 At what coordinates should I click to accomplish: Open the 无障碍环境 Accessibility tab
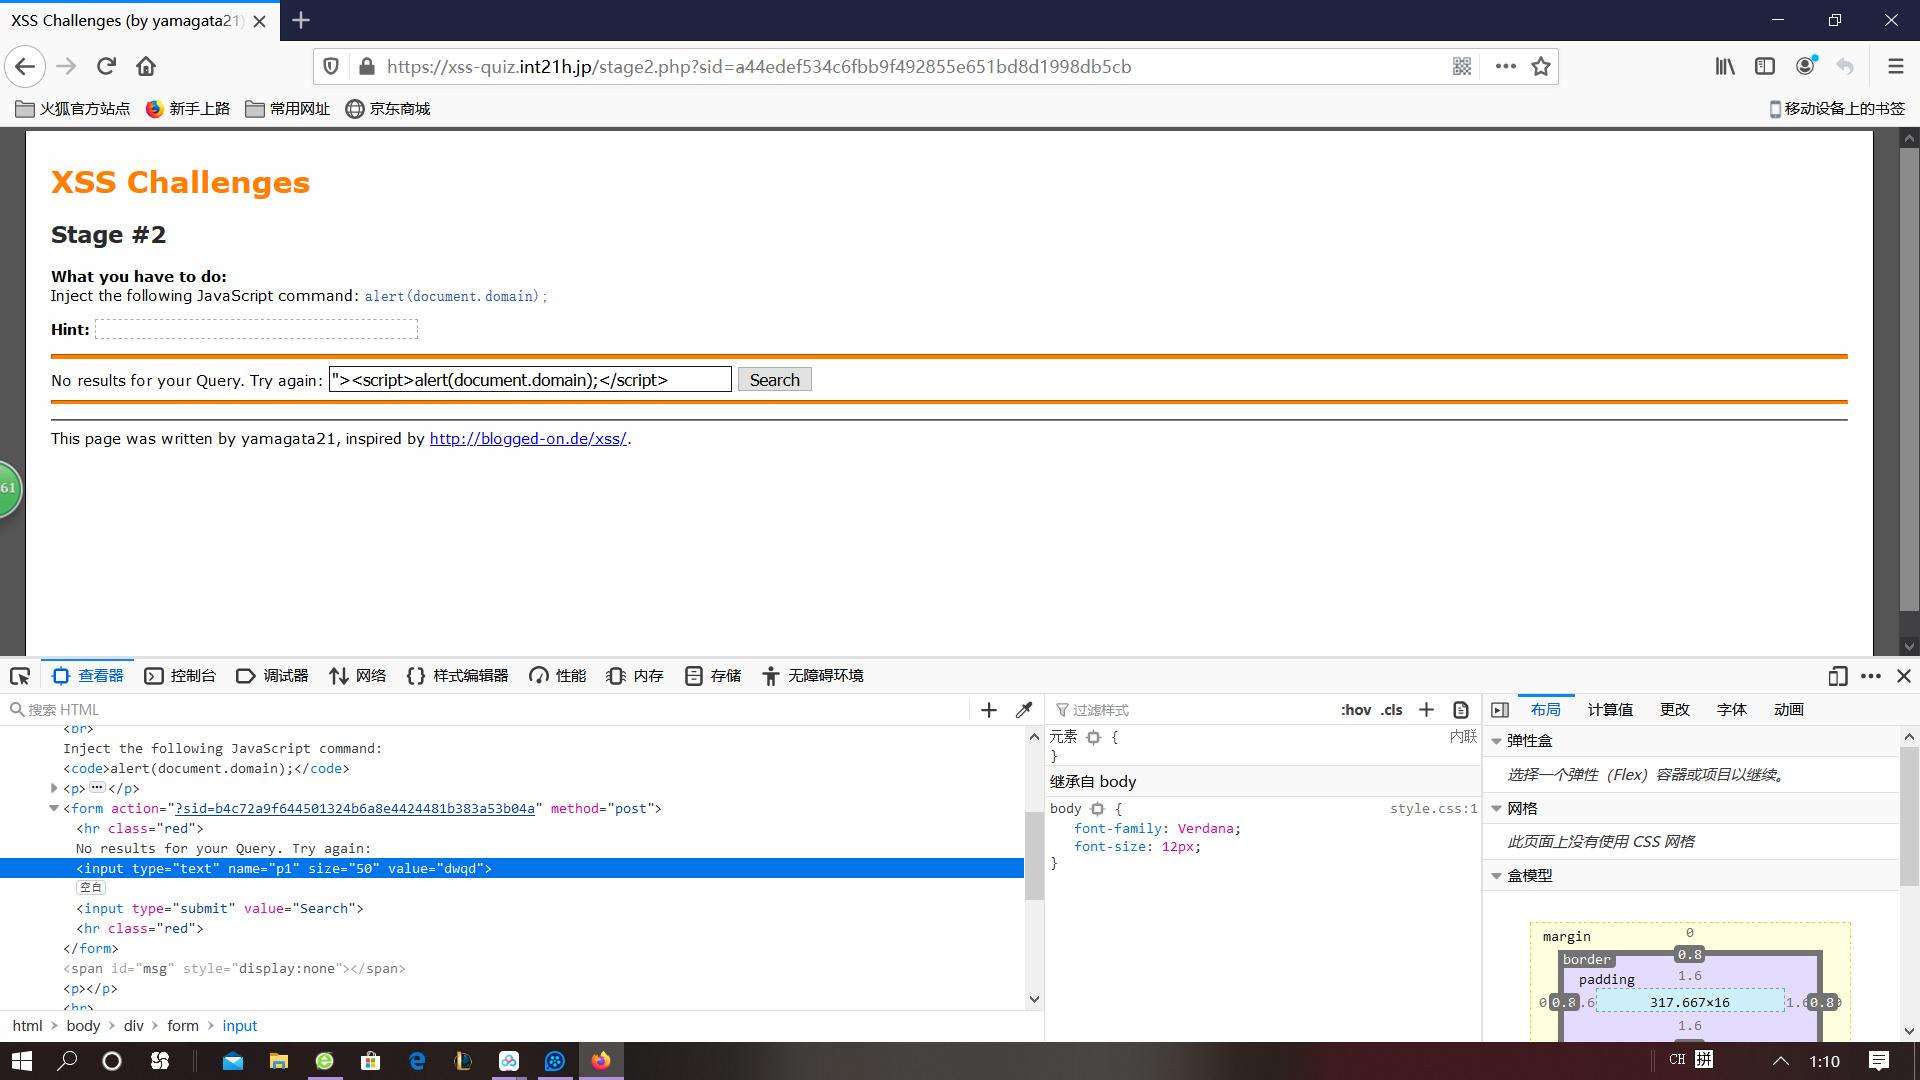[812, 676]
